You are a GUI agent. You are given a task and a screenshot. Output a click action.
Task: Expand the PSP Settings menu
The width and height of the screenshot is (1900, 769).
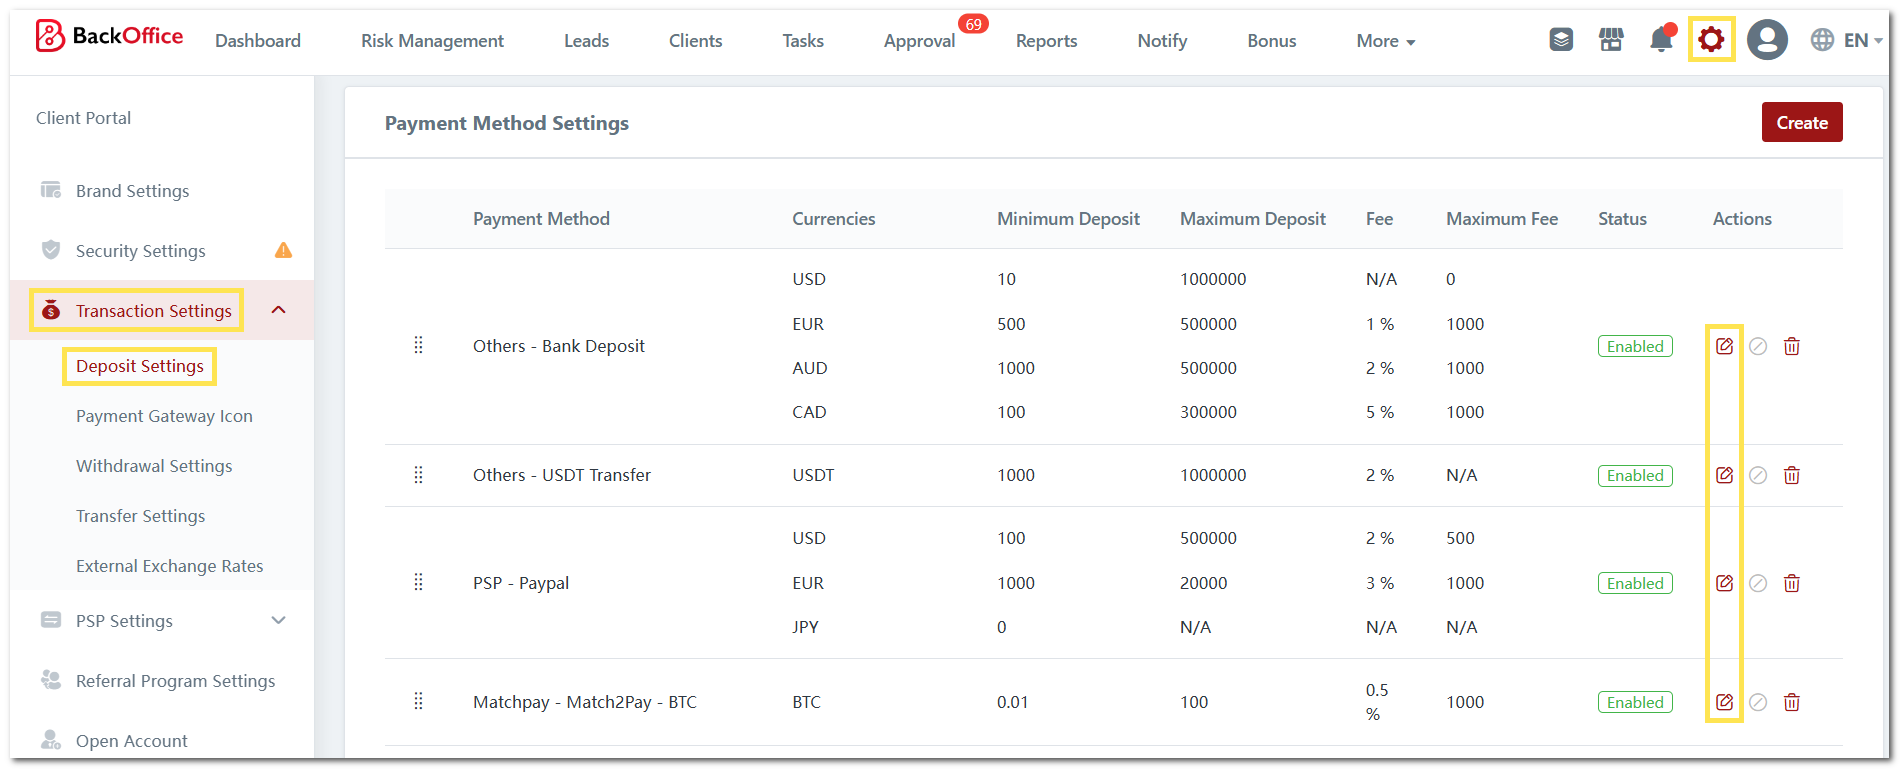279,621
